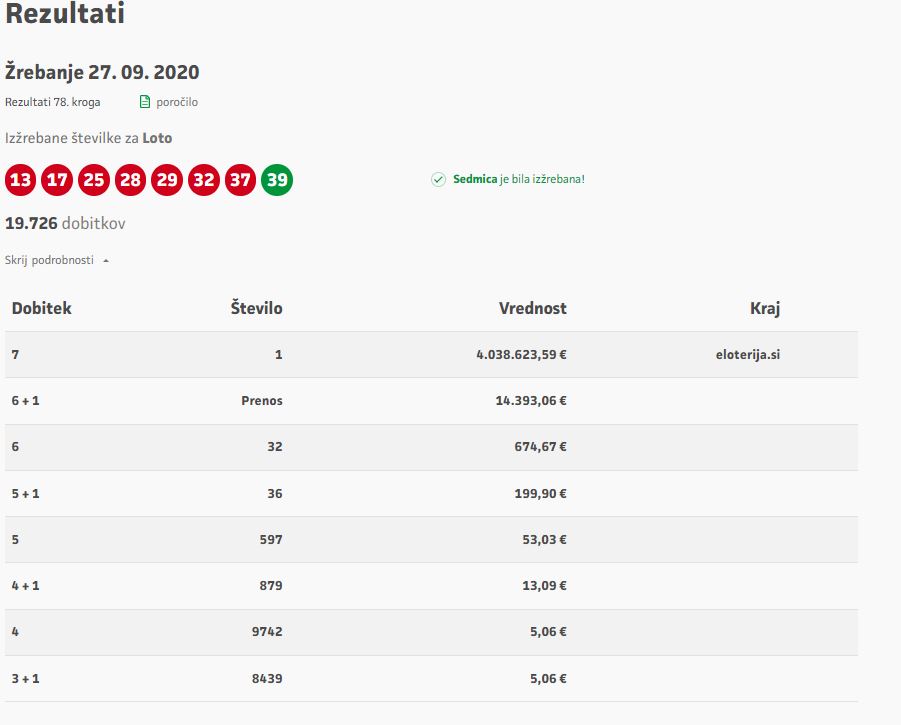Click the Število column header
Viewport: 901px width, 725px height.
[256, 308]
